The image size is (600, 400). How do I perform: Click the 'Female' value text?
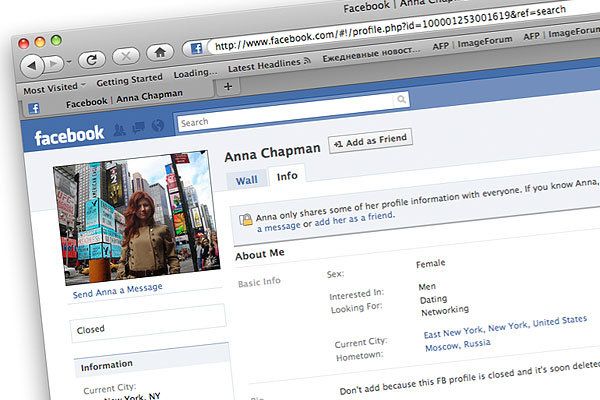click(x=430, y=264)
